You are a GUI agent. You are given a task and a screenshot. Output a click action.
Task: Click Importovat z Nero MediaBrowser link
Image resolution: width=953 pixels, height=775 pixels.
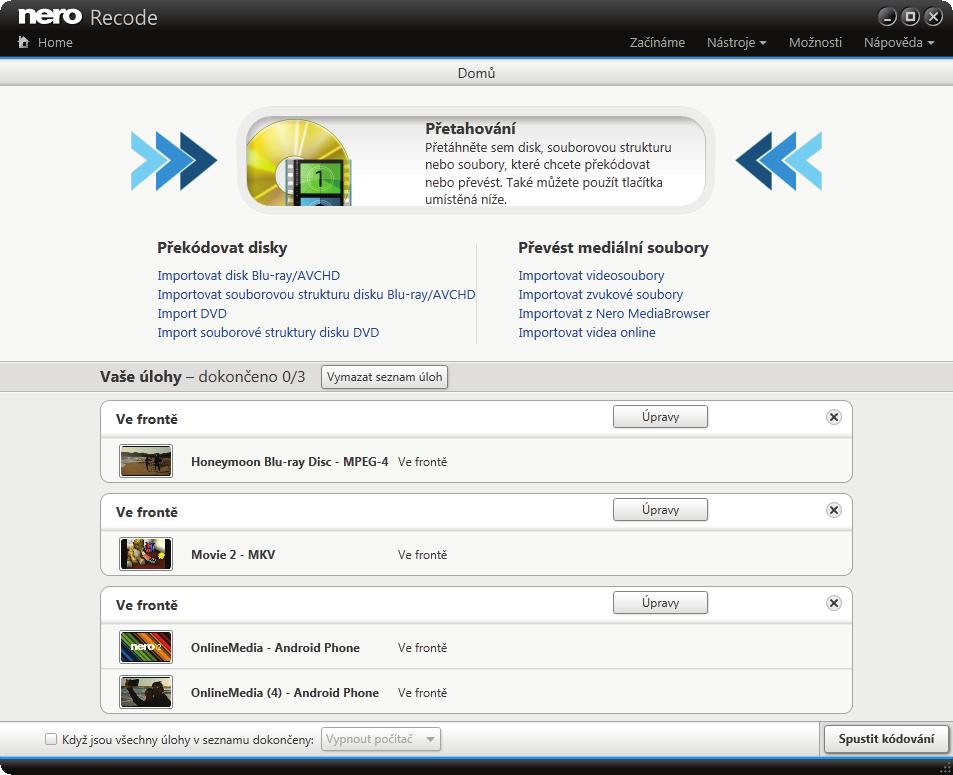[x=614, y=313]
